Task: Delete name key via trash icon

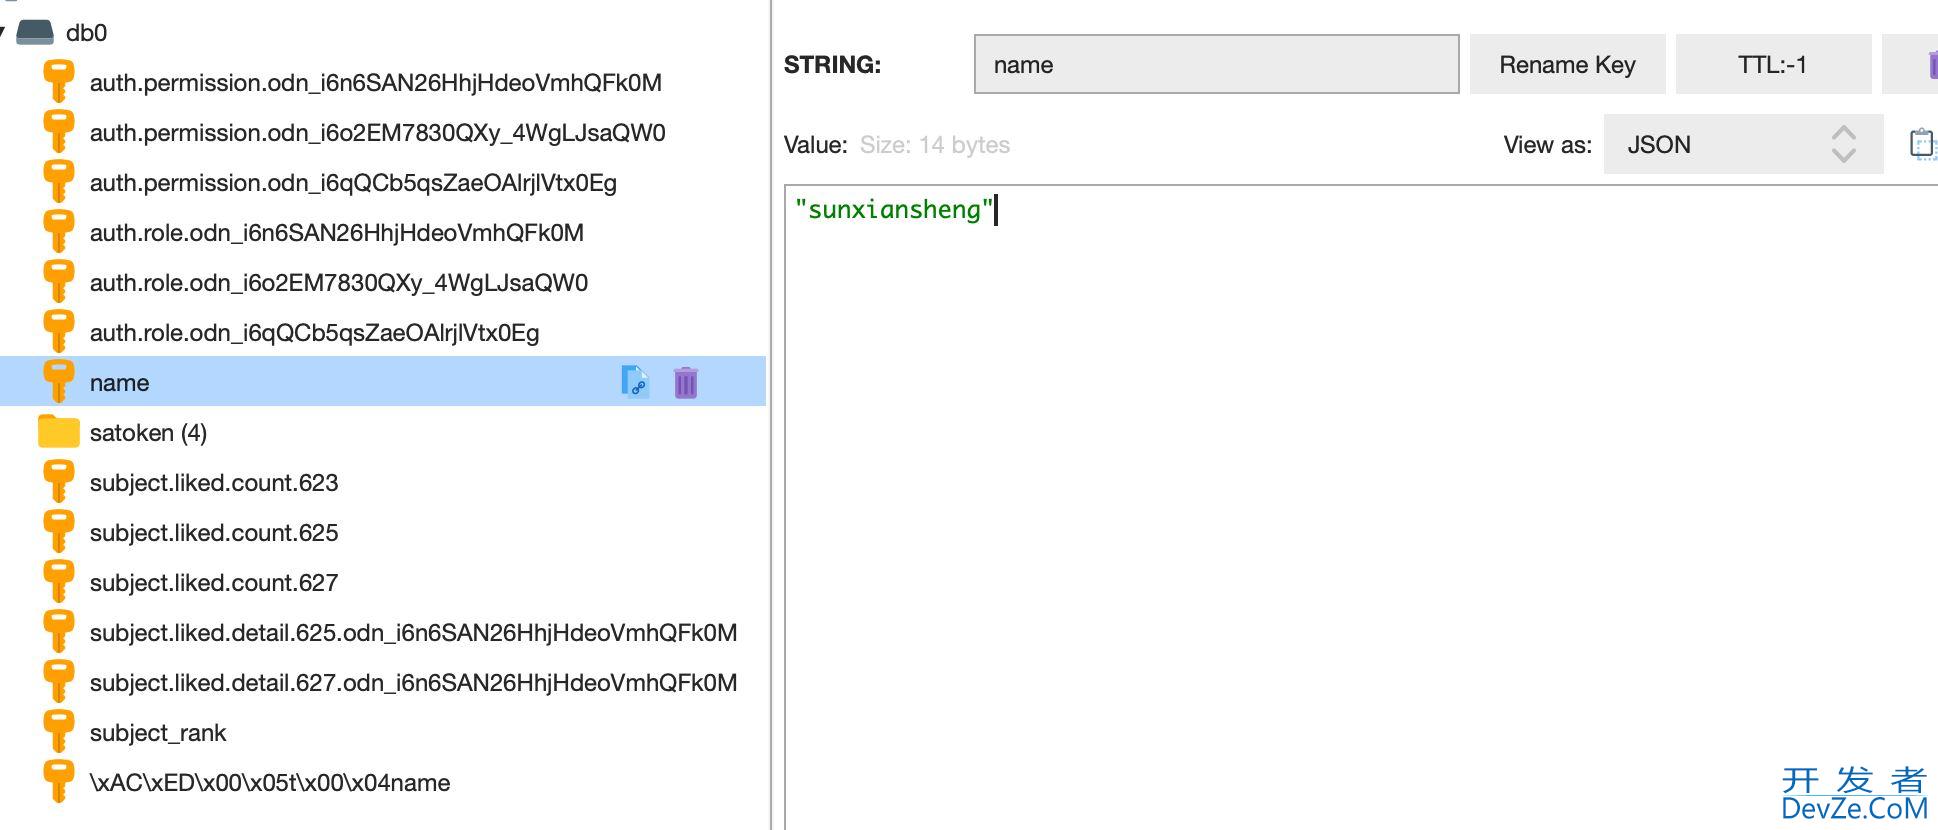Action: coord(685,382)
